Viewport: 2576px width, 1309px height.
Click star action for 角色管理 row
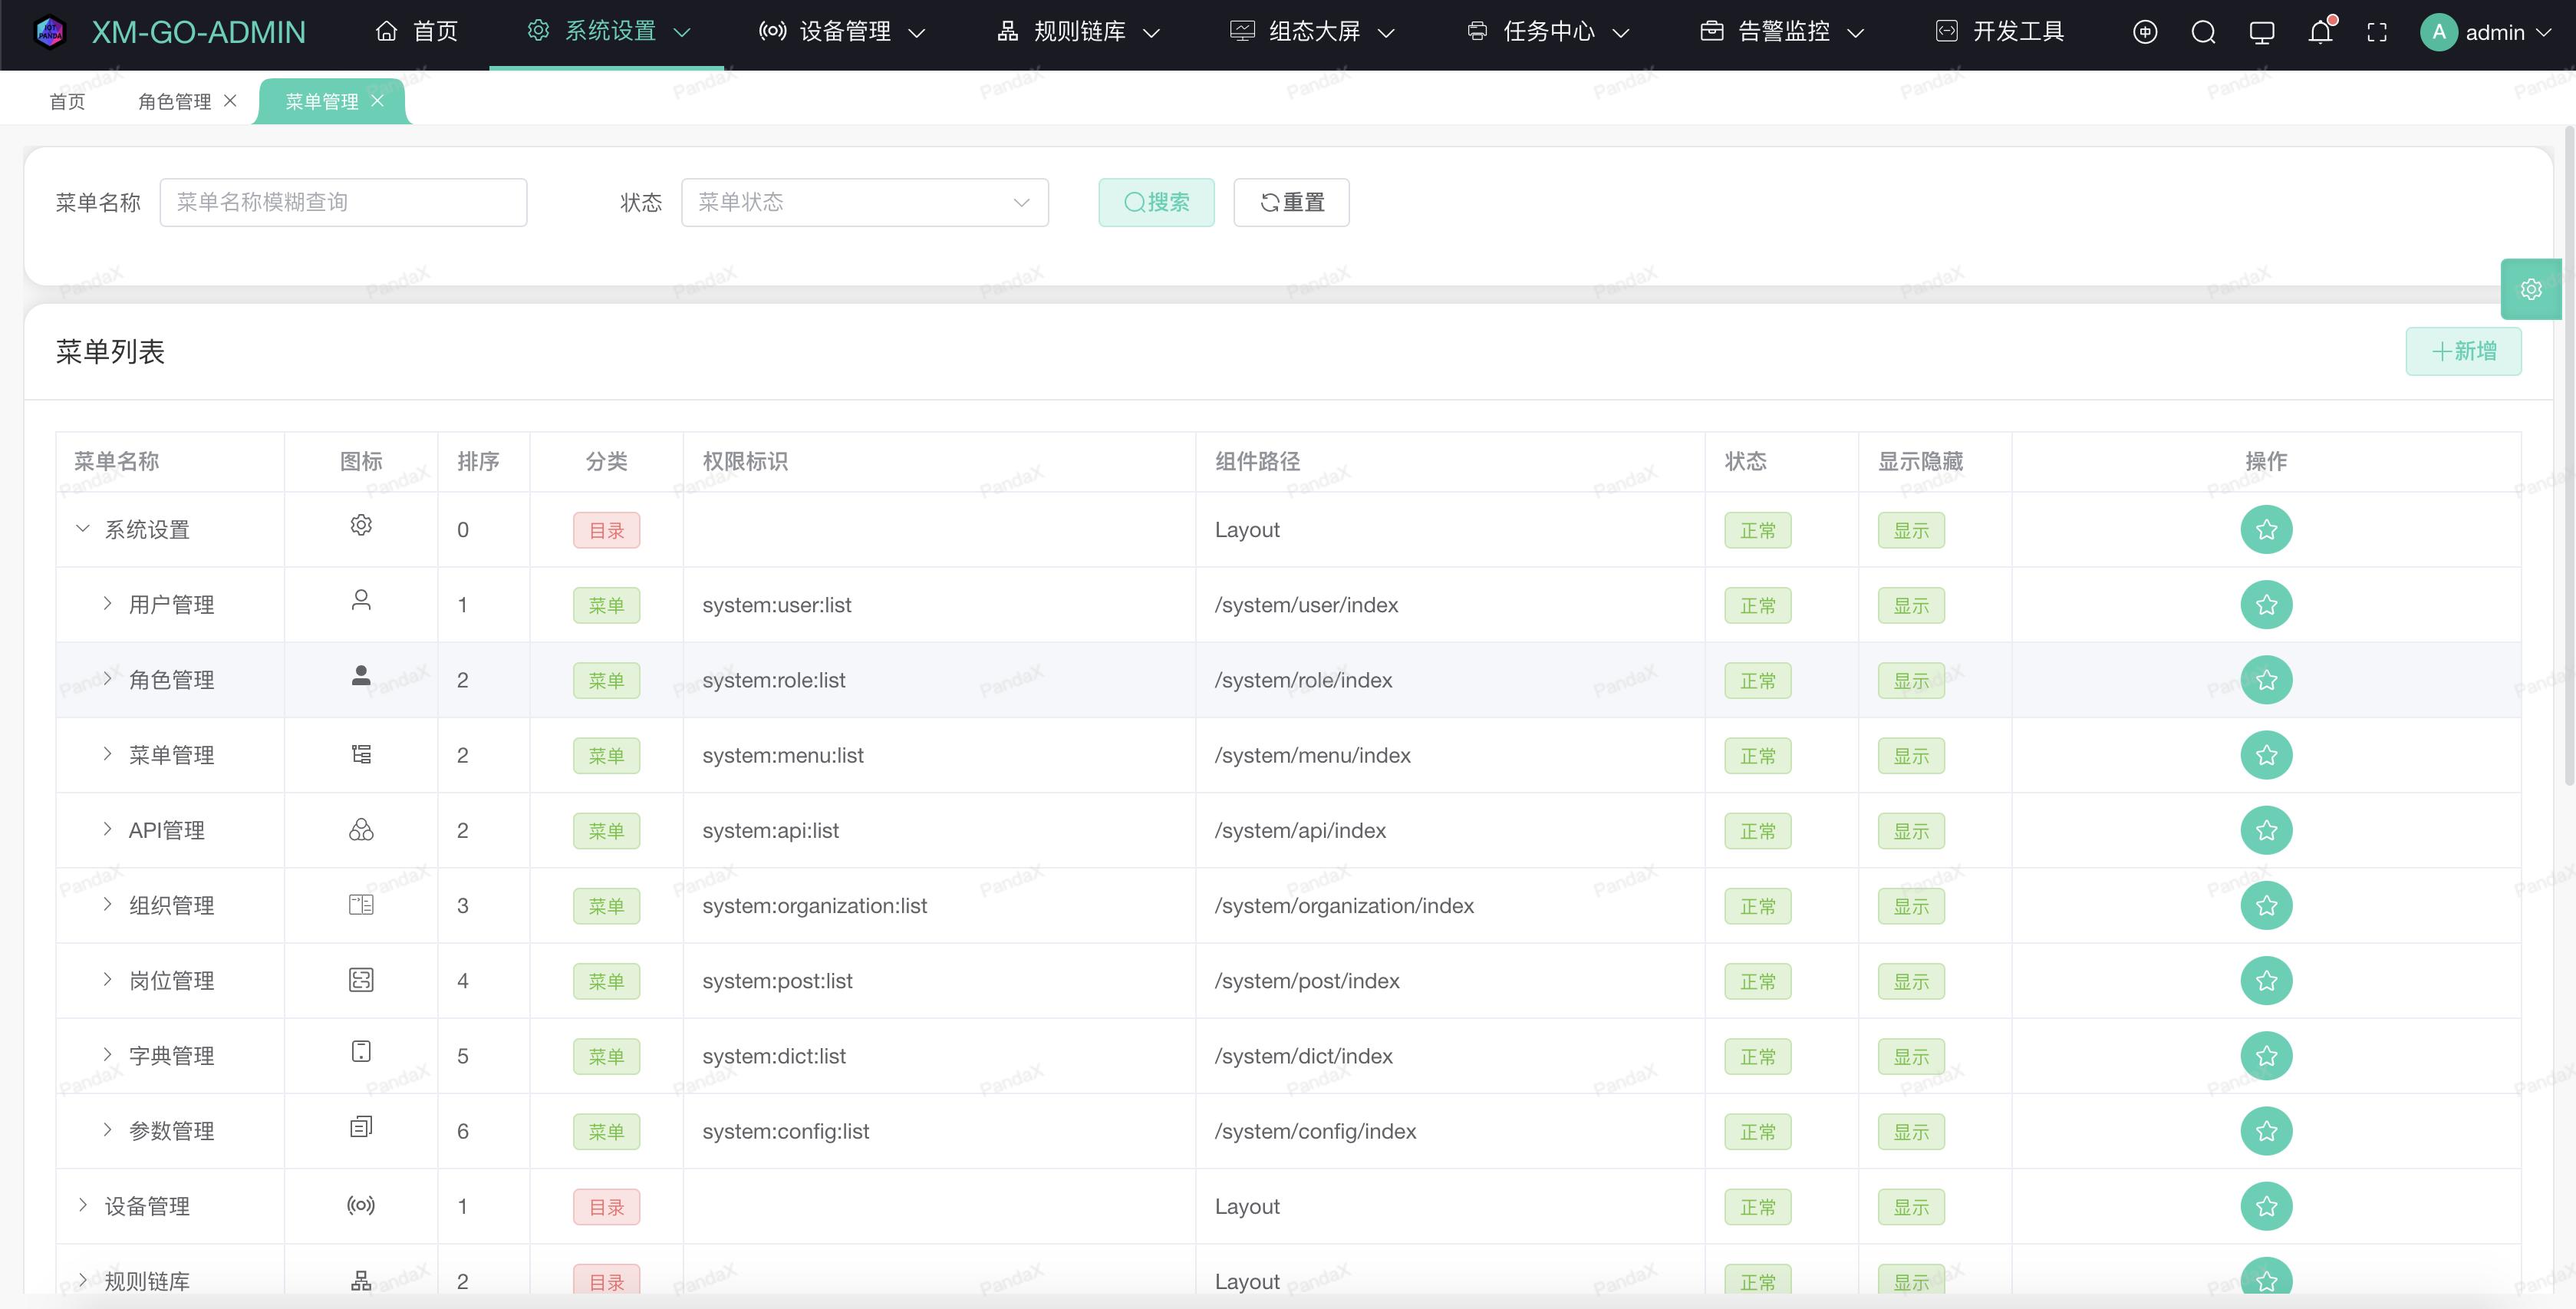point(2266,680)
